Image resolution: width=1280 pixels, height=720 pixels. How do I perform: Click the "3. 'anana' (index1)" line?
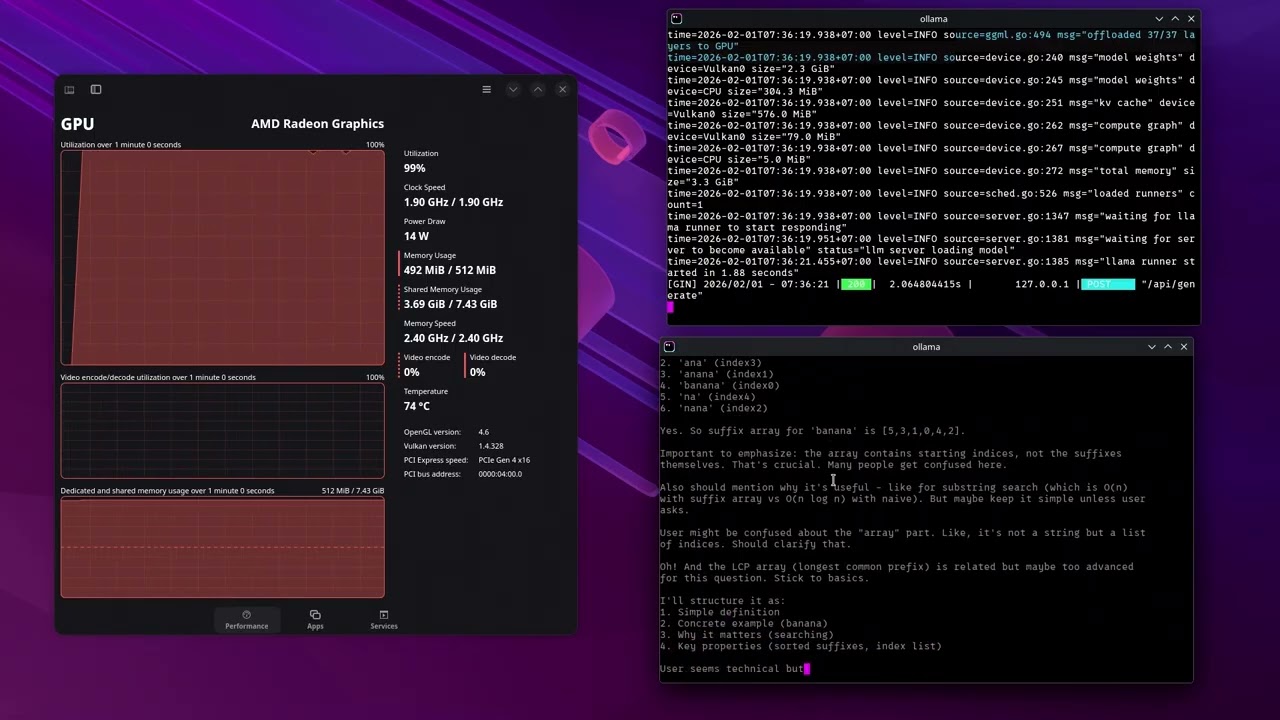[x=717, y=374]
